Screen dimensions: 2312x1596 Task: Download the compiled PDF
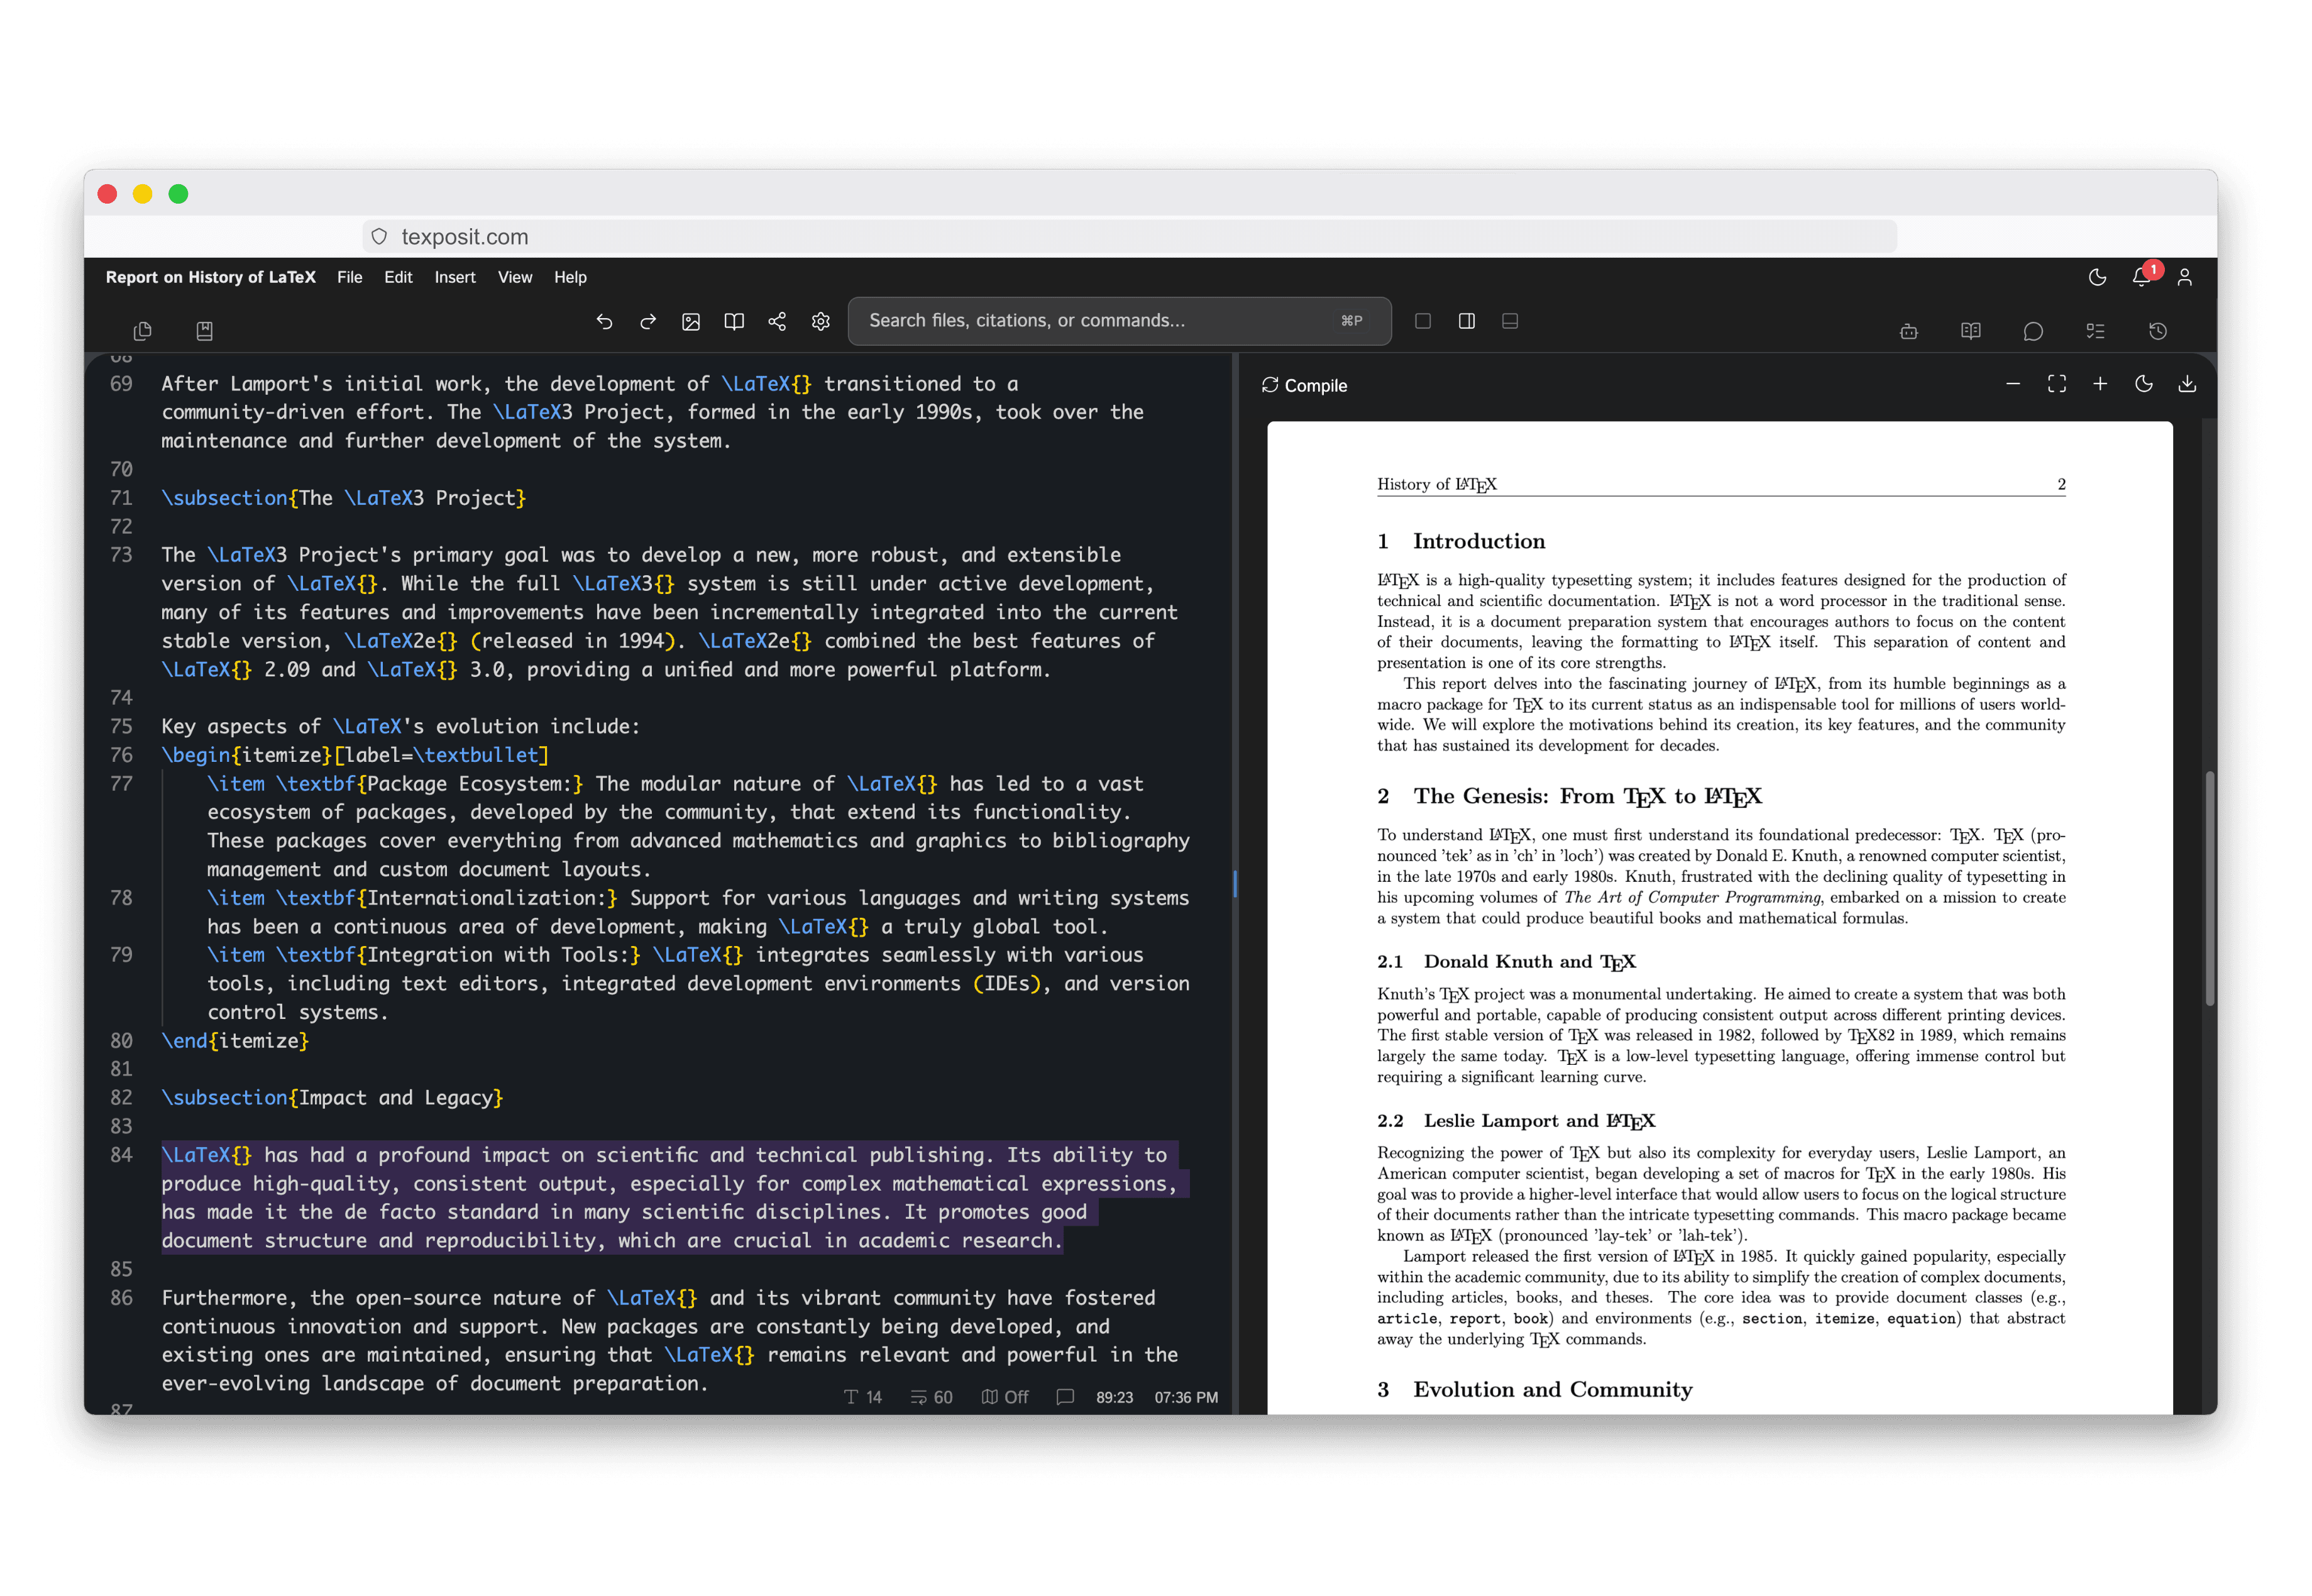point(2187,384)
